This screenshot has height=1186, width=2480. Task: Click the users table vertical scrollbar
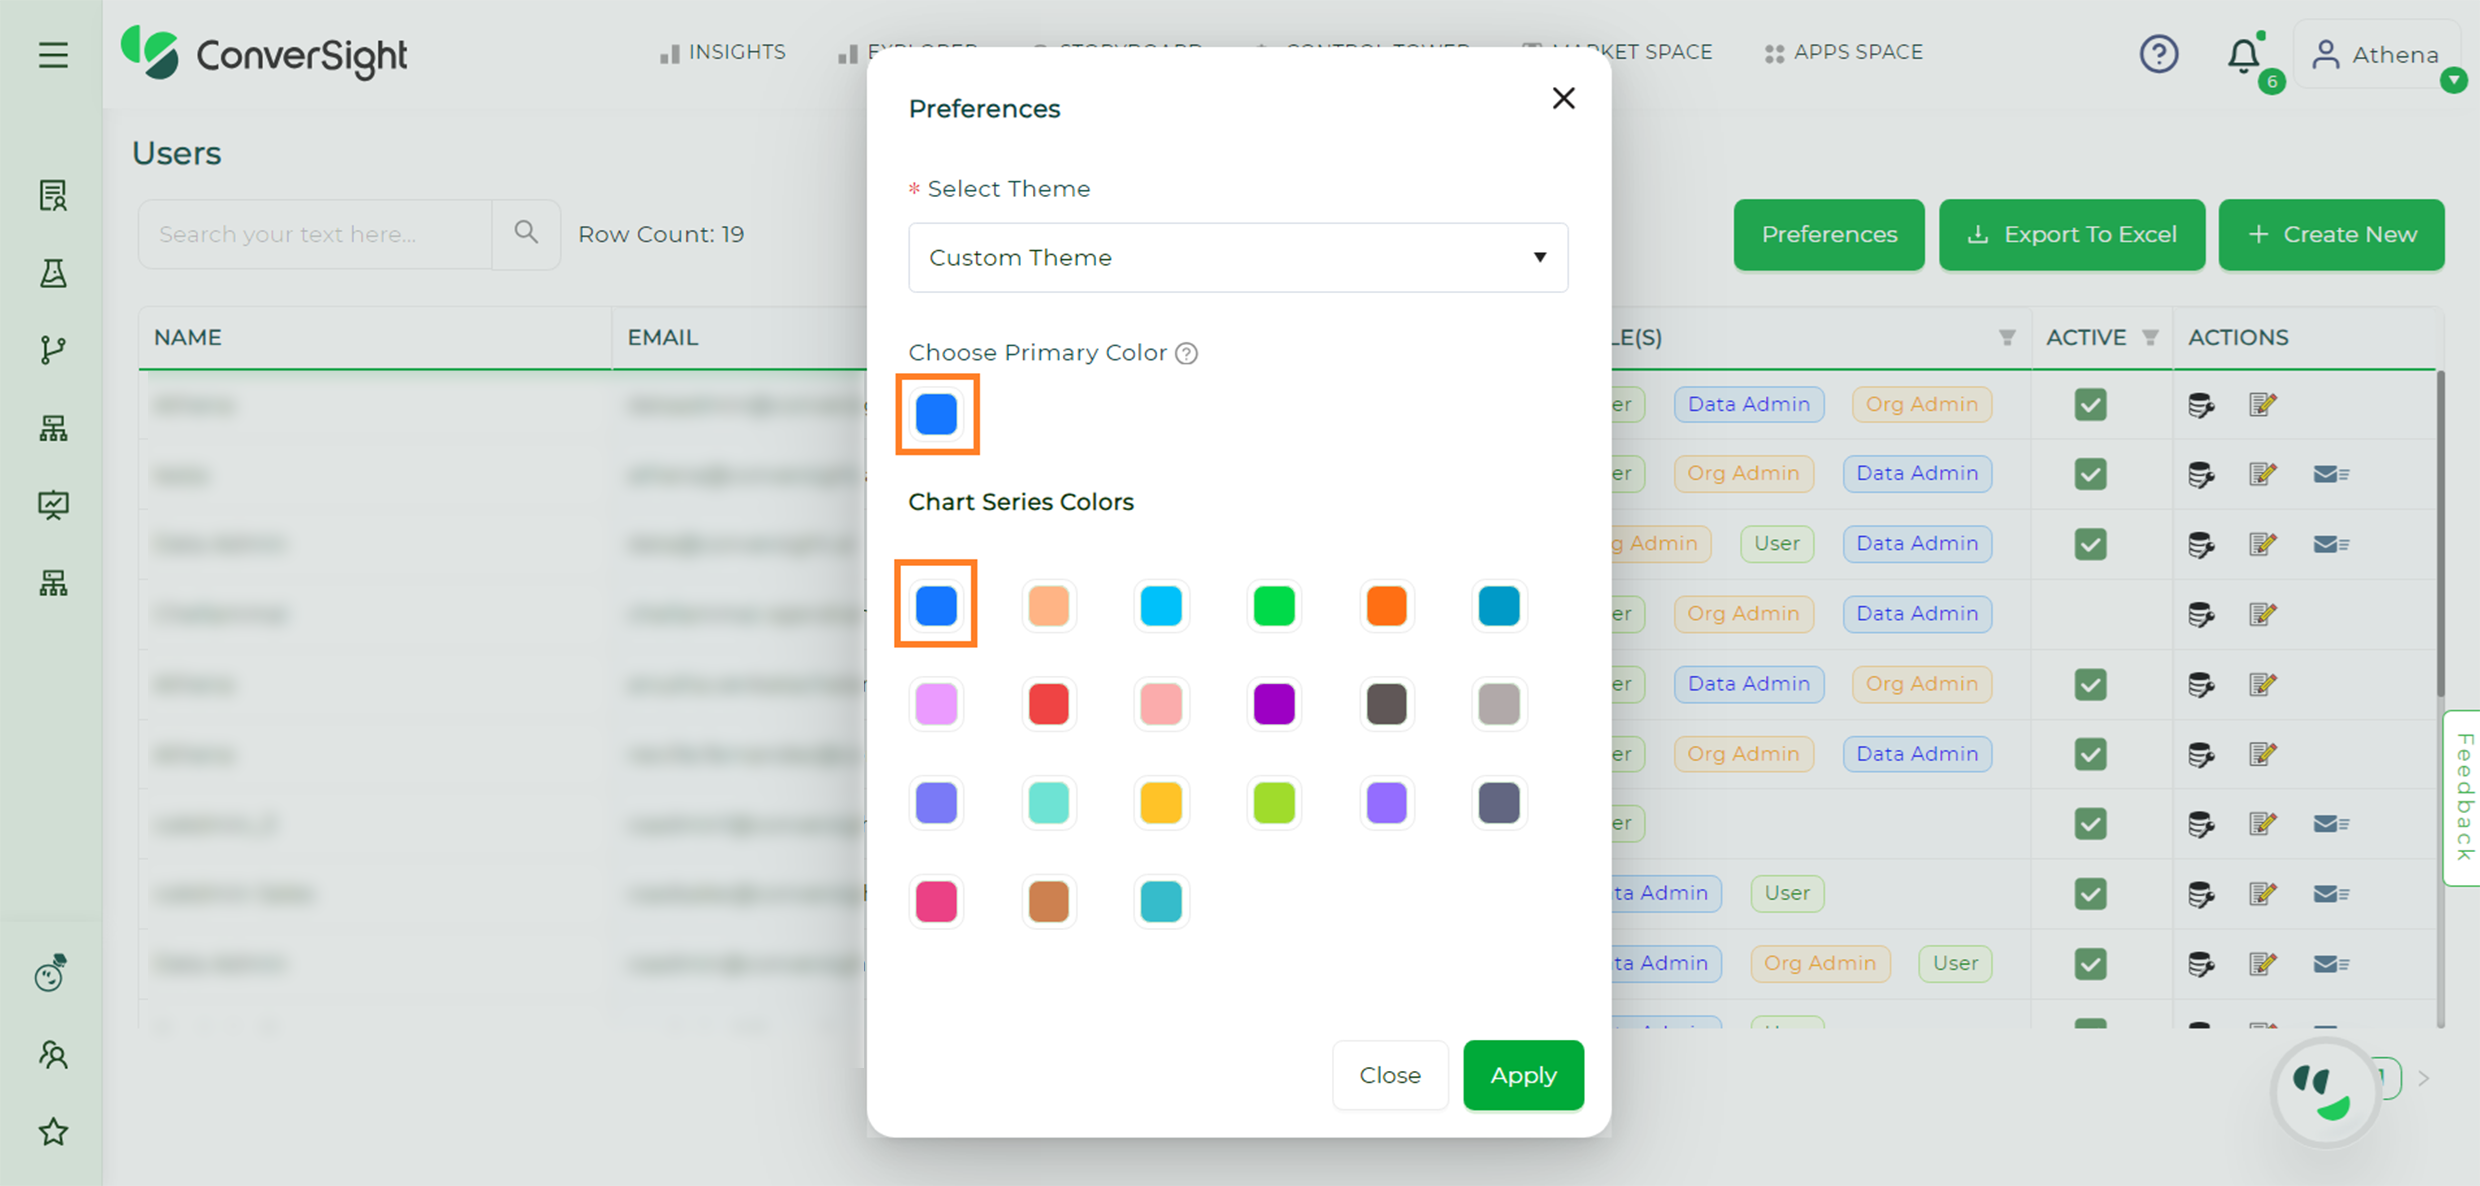2440,535
